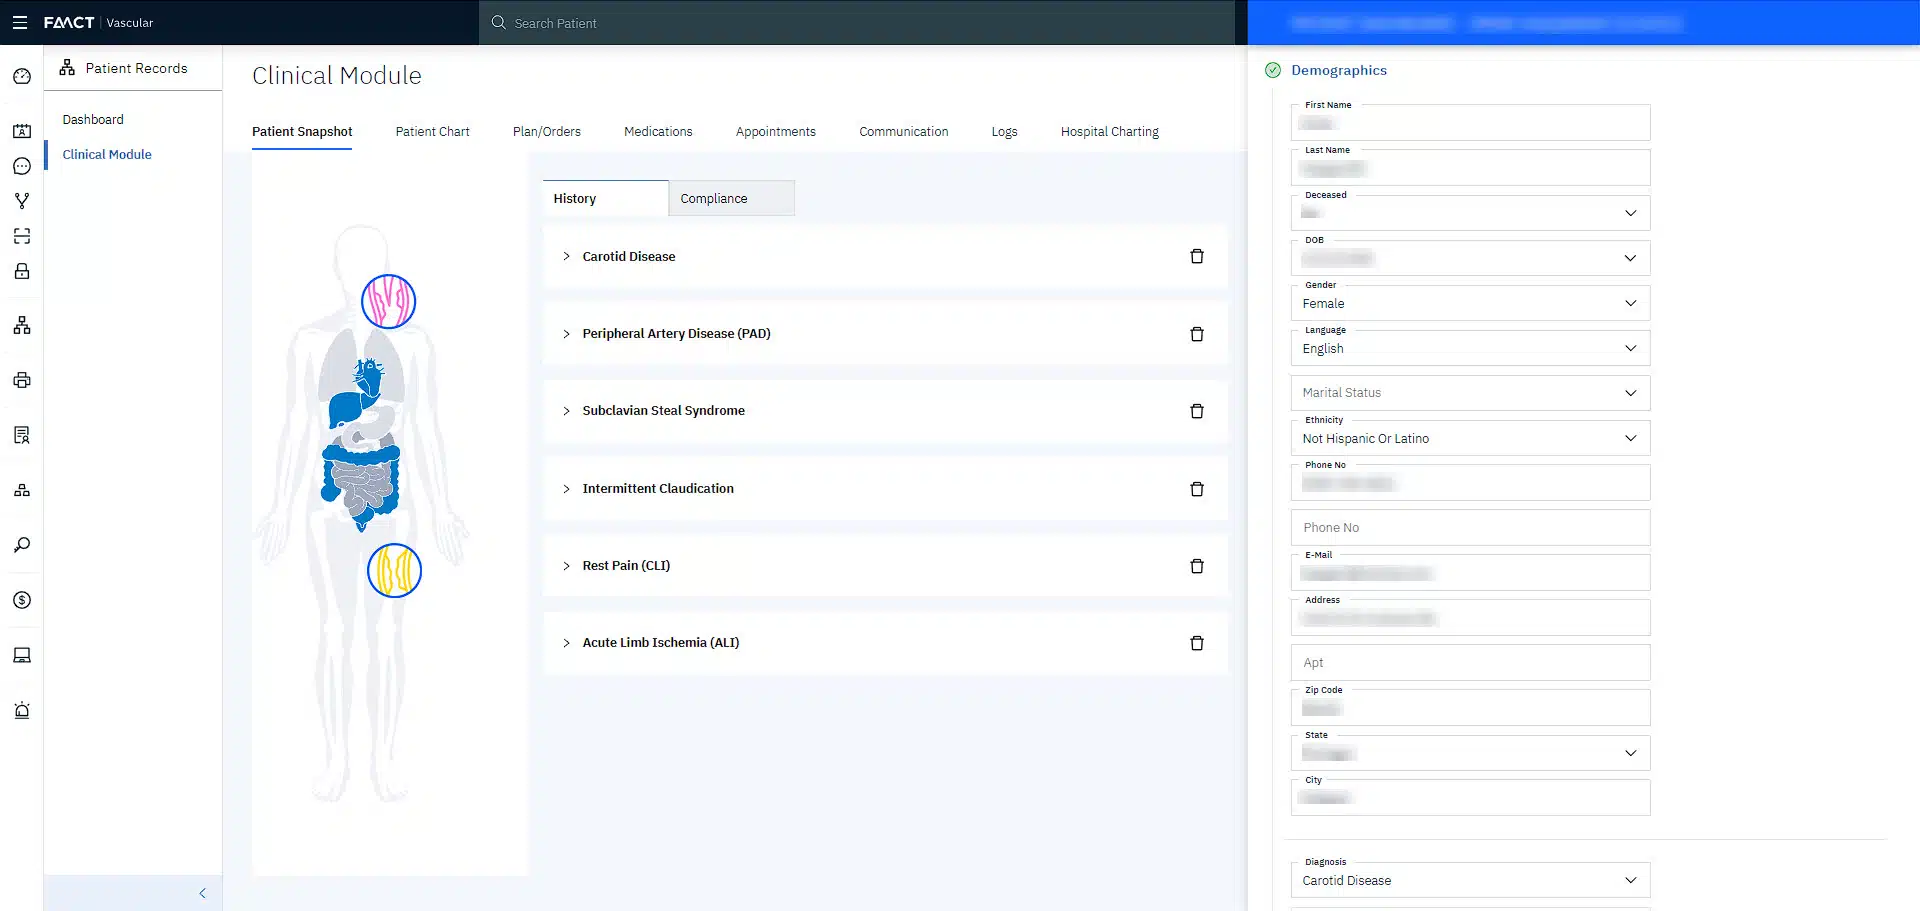
Task: Open the calendar sidebar icon
Action: click(22, 131)
